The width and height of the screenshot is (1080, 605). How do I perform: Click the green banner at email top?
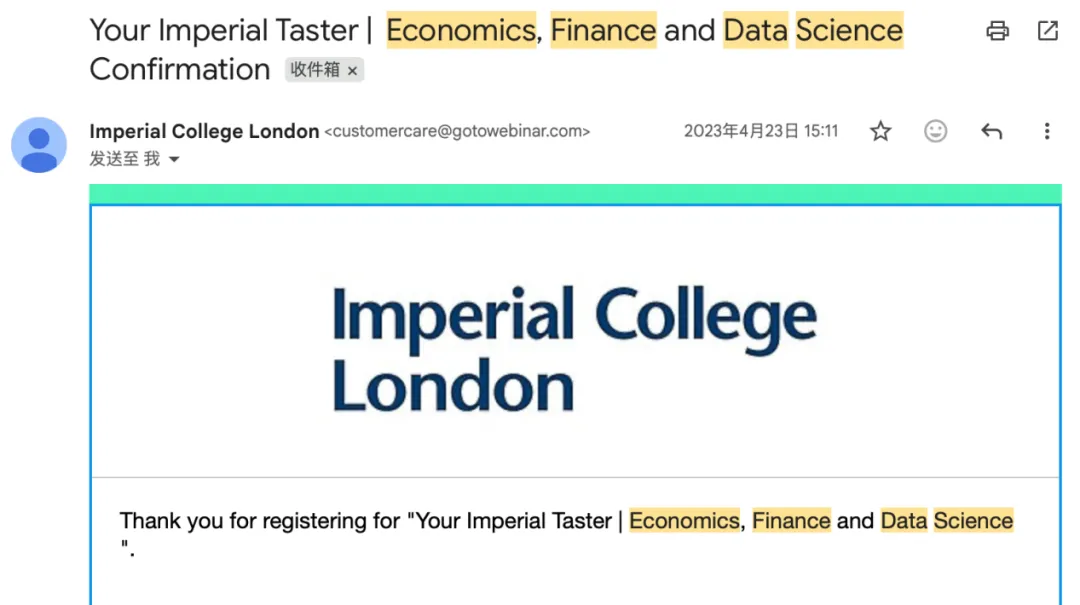click(575, 194)
